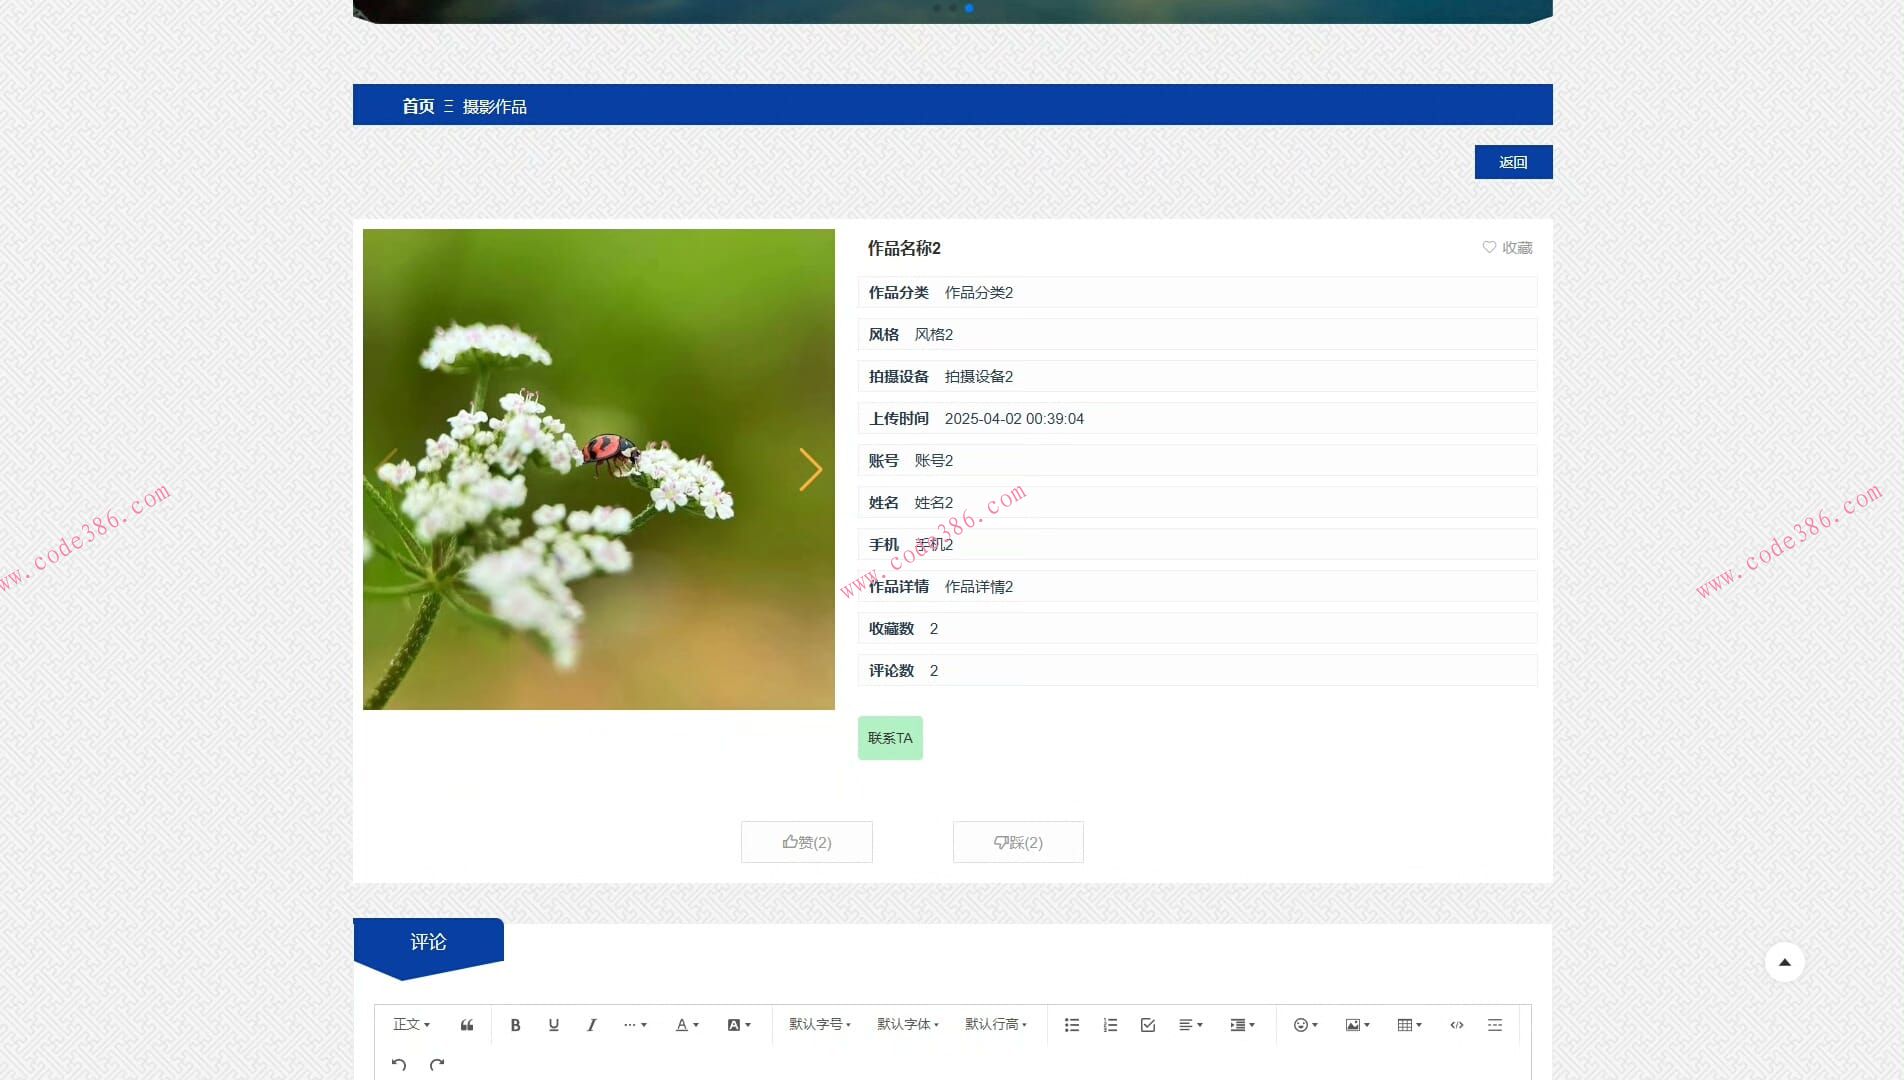Expand the 正文 paragraph style dropdown
This screenshot has width=1904, height=1080.
[411, 1025]
